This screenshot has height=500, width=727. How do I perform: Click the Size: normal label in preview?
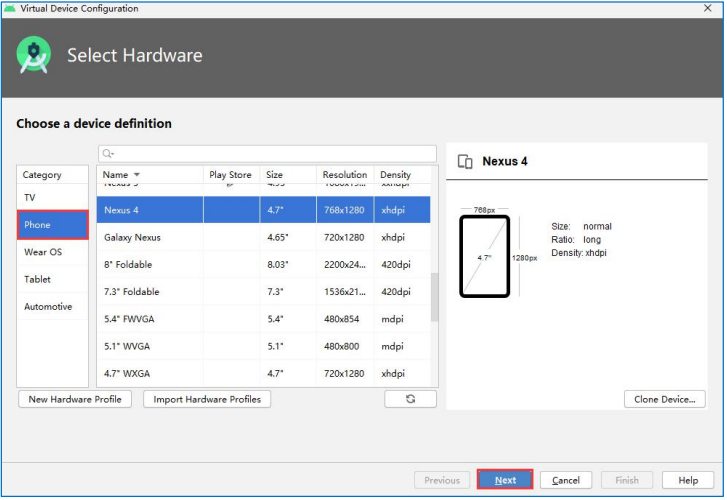tap(583, 227)
